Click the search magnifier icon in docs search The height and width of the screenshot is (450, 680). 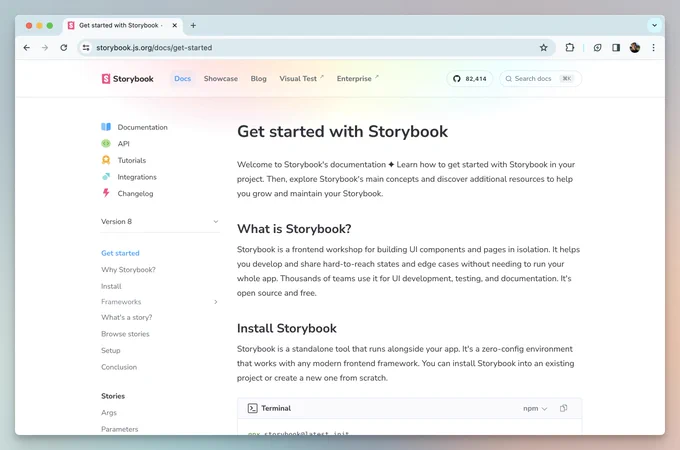509,78
